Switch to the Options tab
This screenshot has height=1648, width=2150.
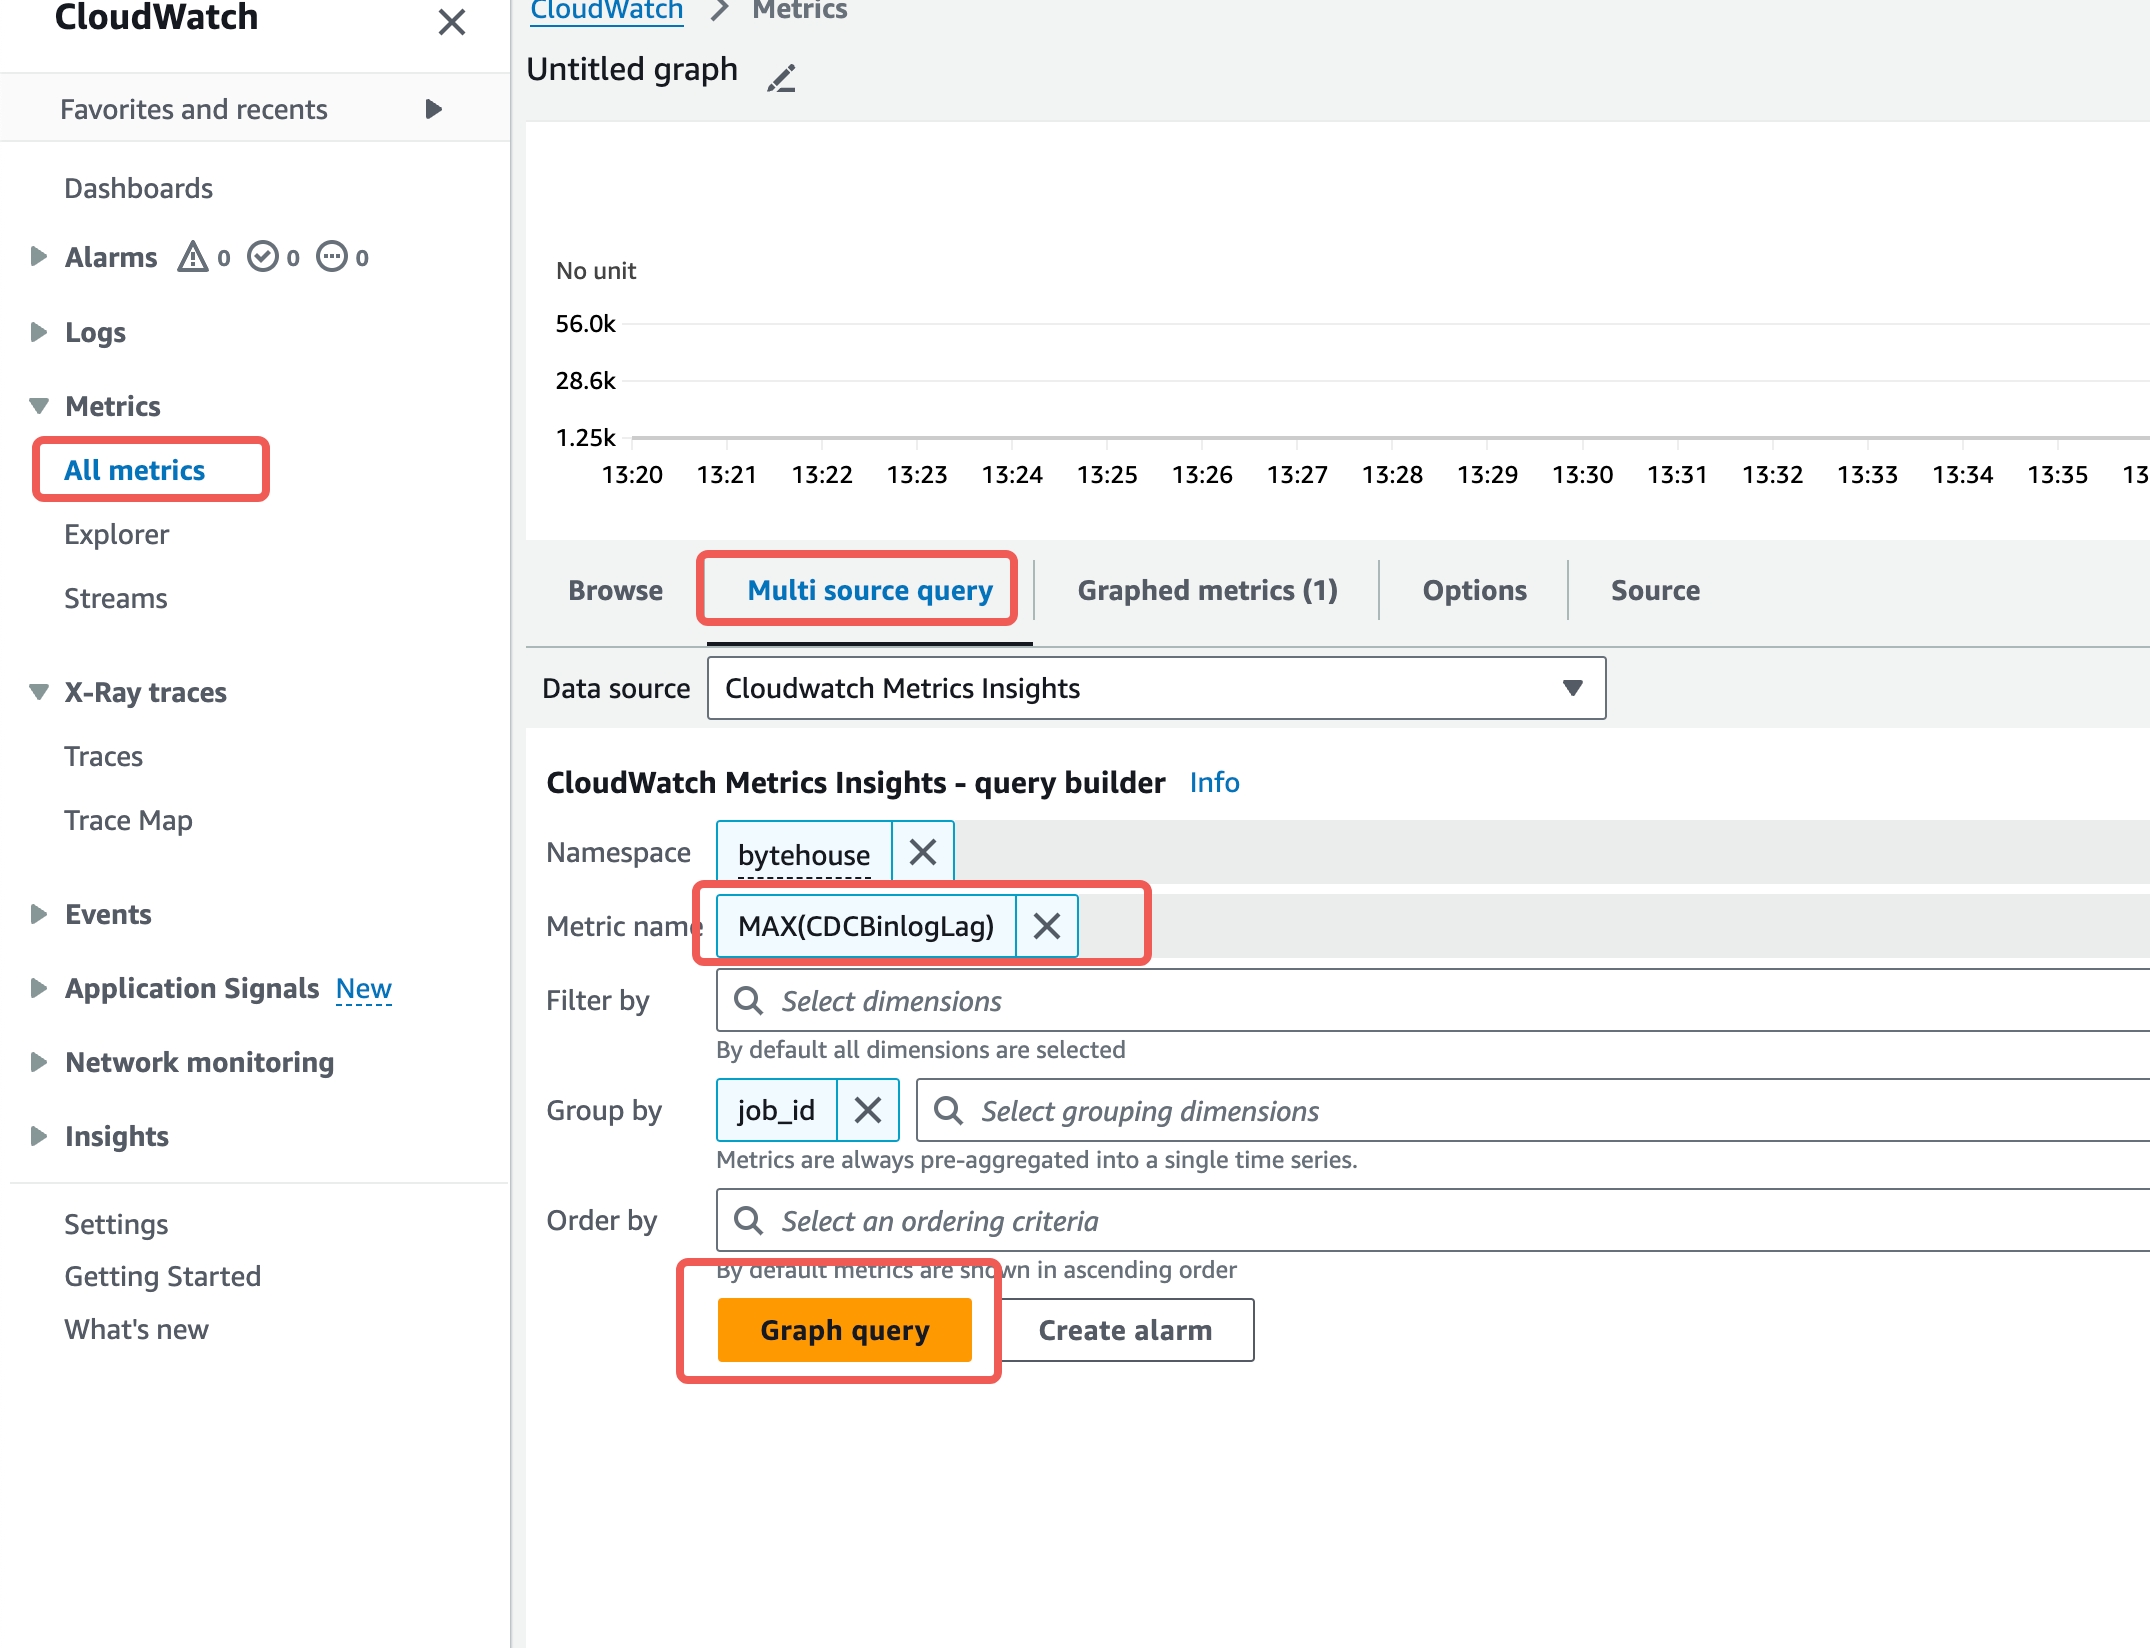(x=1474, y=590)
